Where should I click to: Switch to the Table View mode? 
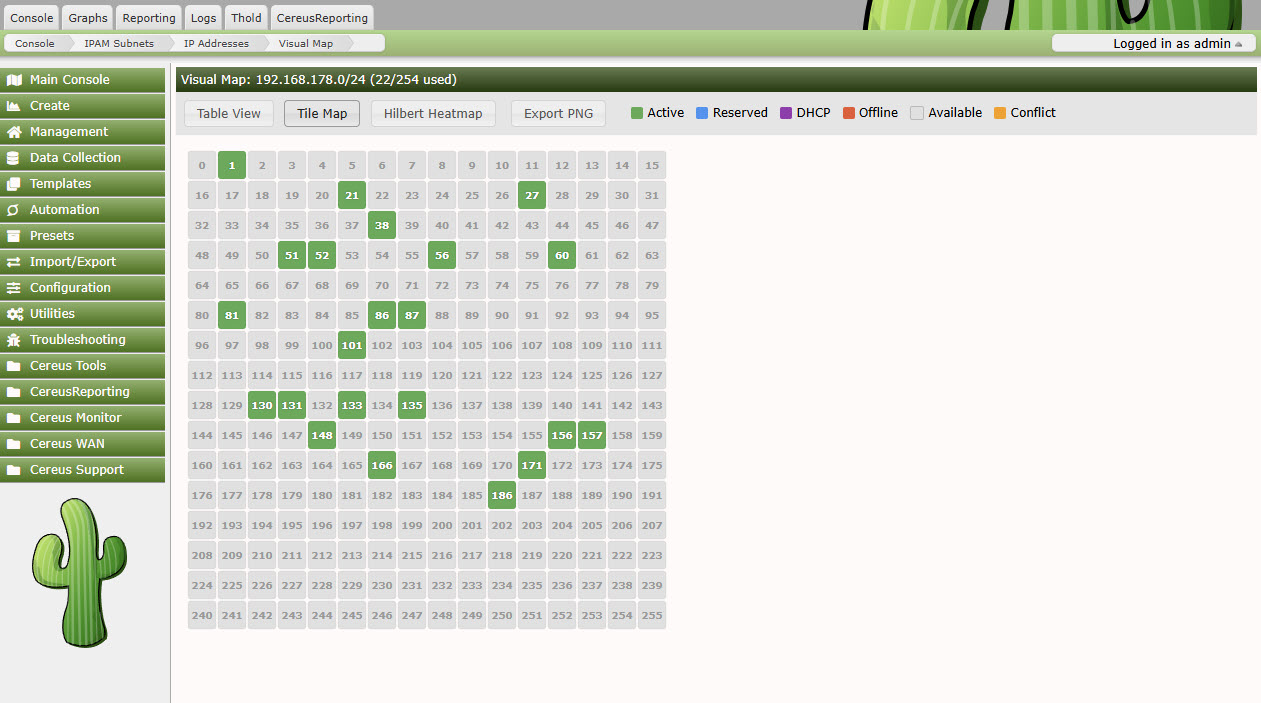(x=229, y=114)
